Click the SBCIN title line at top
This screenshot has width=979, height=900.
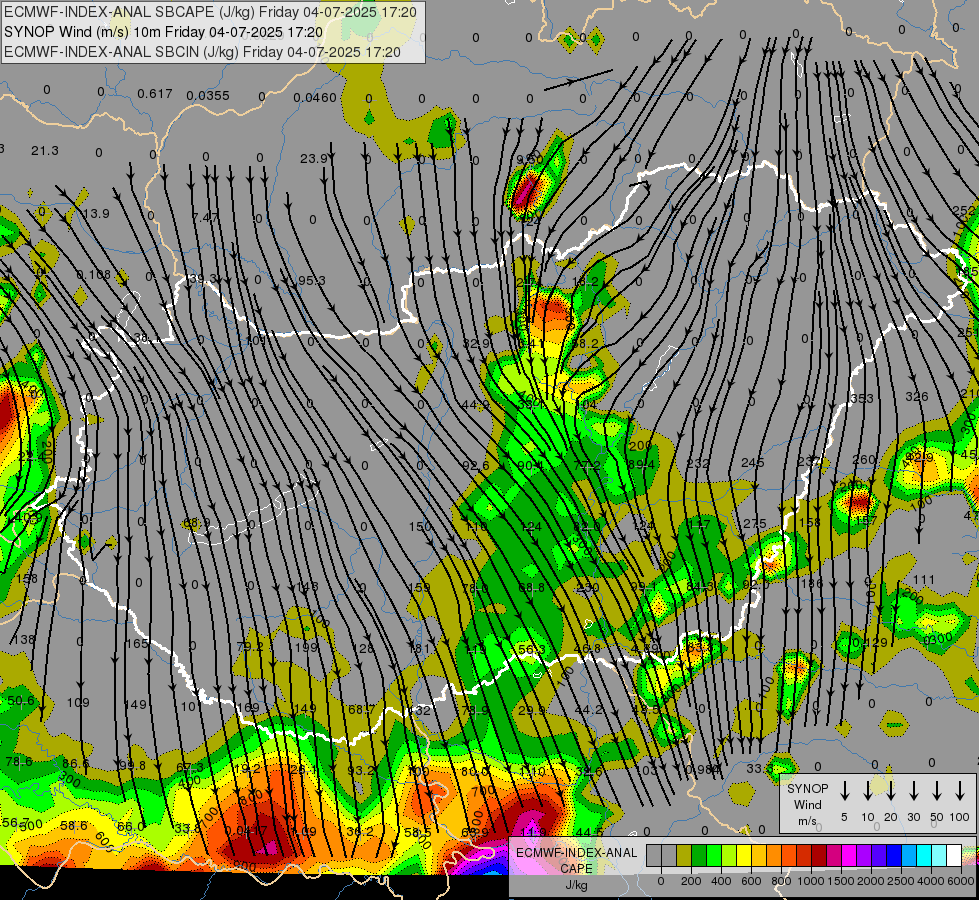[x=202, y=52]
